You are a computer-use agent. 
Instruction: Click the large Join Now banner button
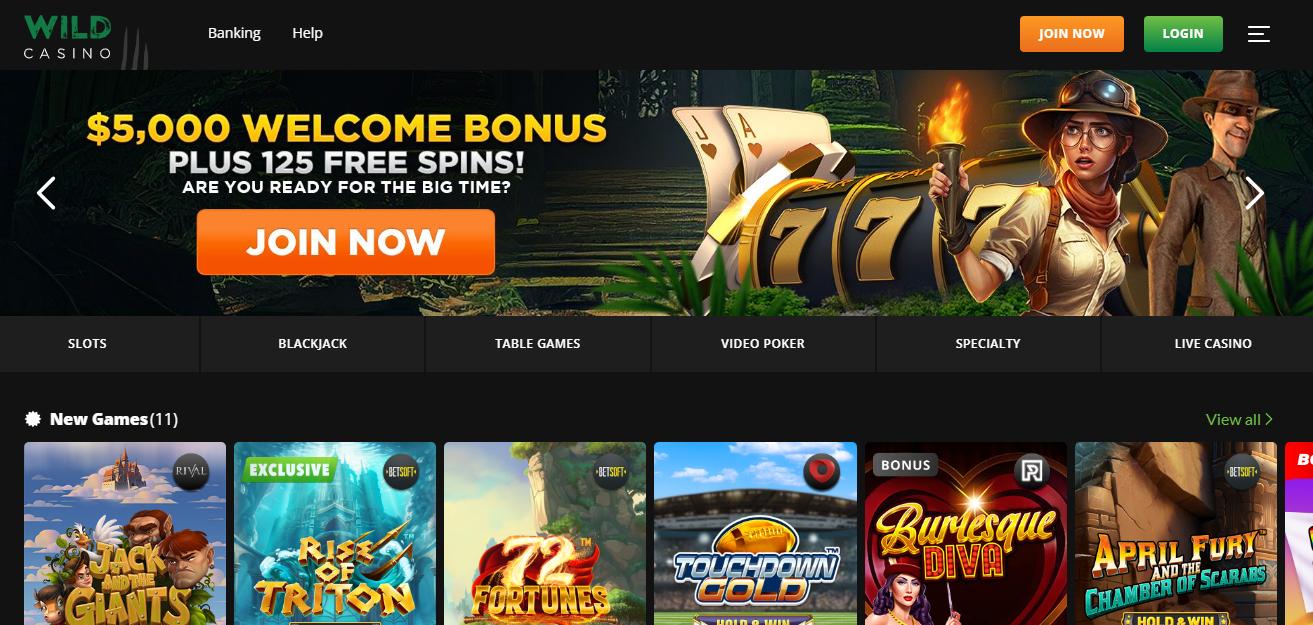[346, 242]
